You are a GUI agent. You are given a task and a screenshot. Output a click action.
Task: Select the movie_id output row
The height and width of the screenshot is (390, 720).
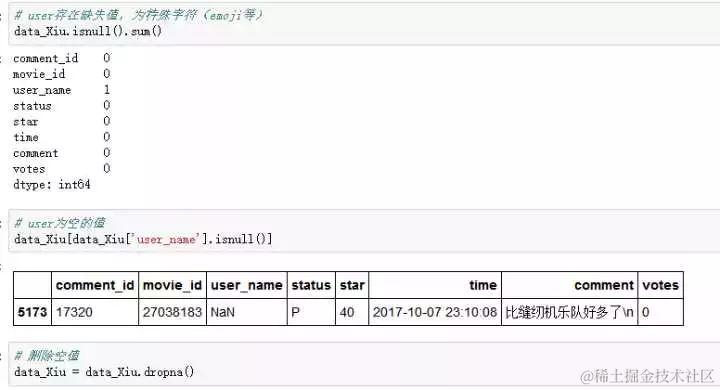(x=62, y=74)
